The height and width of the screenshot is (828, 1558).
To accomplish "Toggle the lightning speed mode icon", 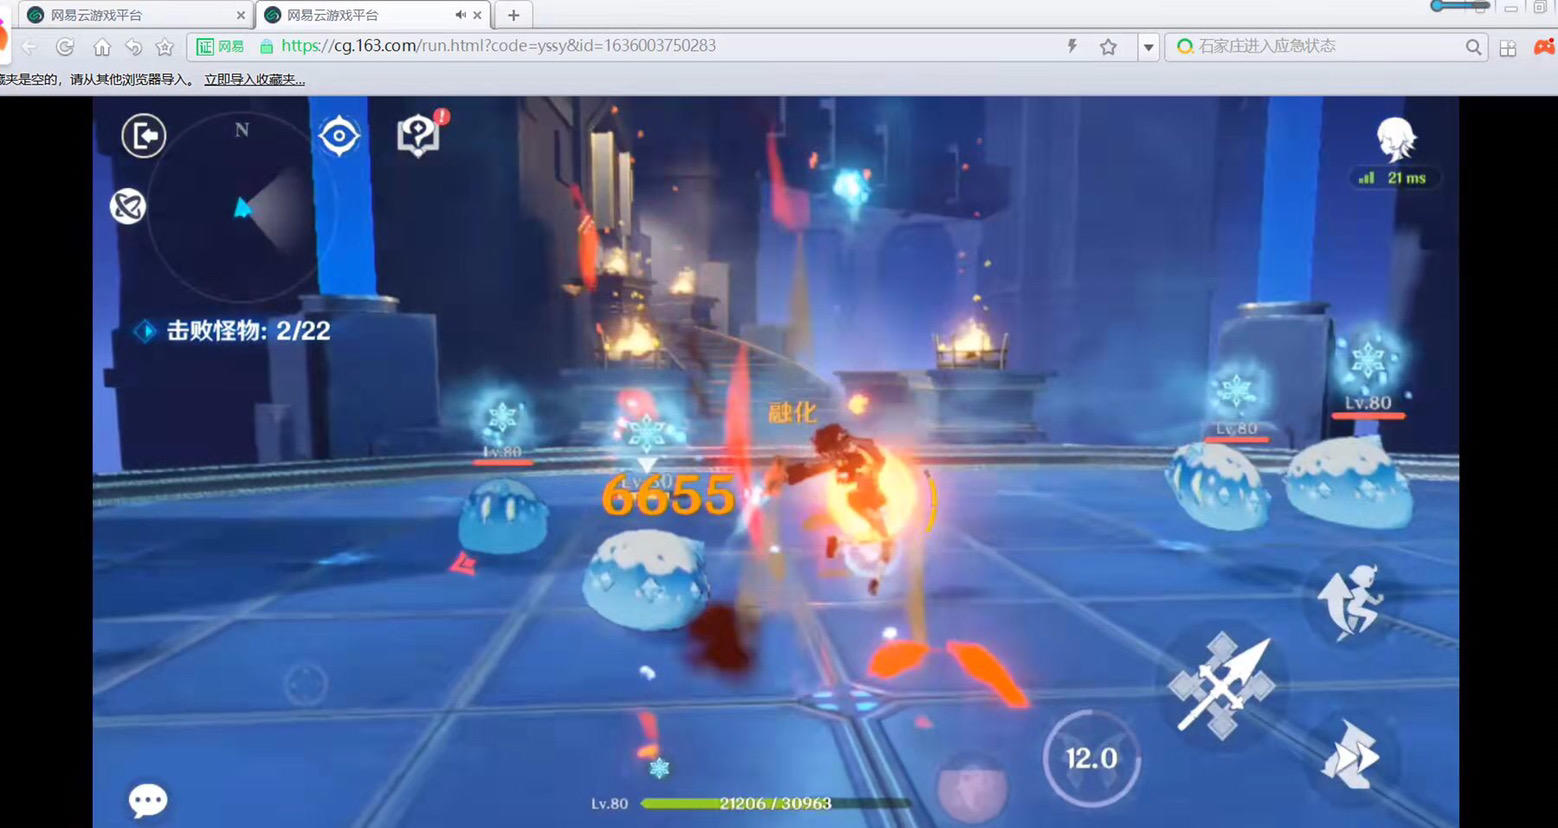I will [1072, 46].
